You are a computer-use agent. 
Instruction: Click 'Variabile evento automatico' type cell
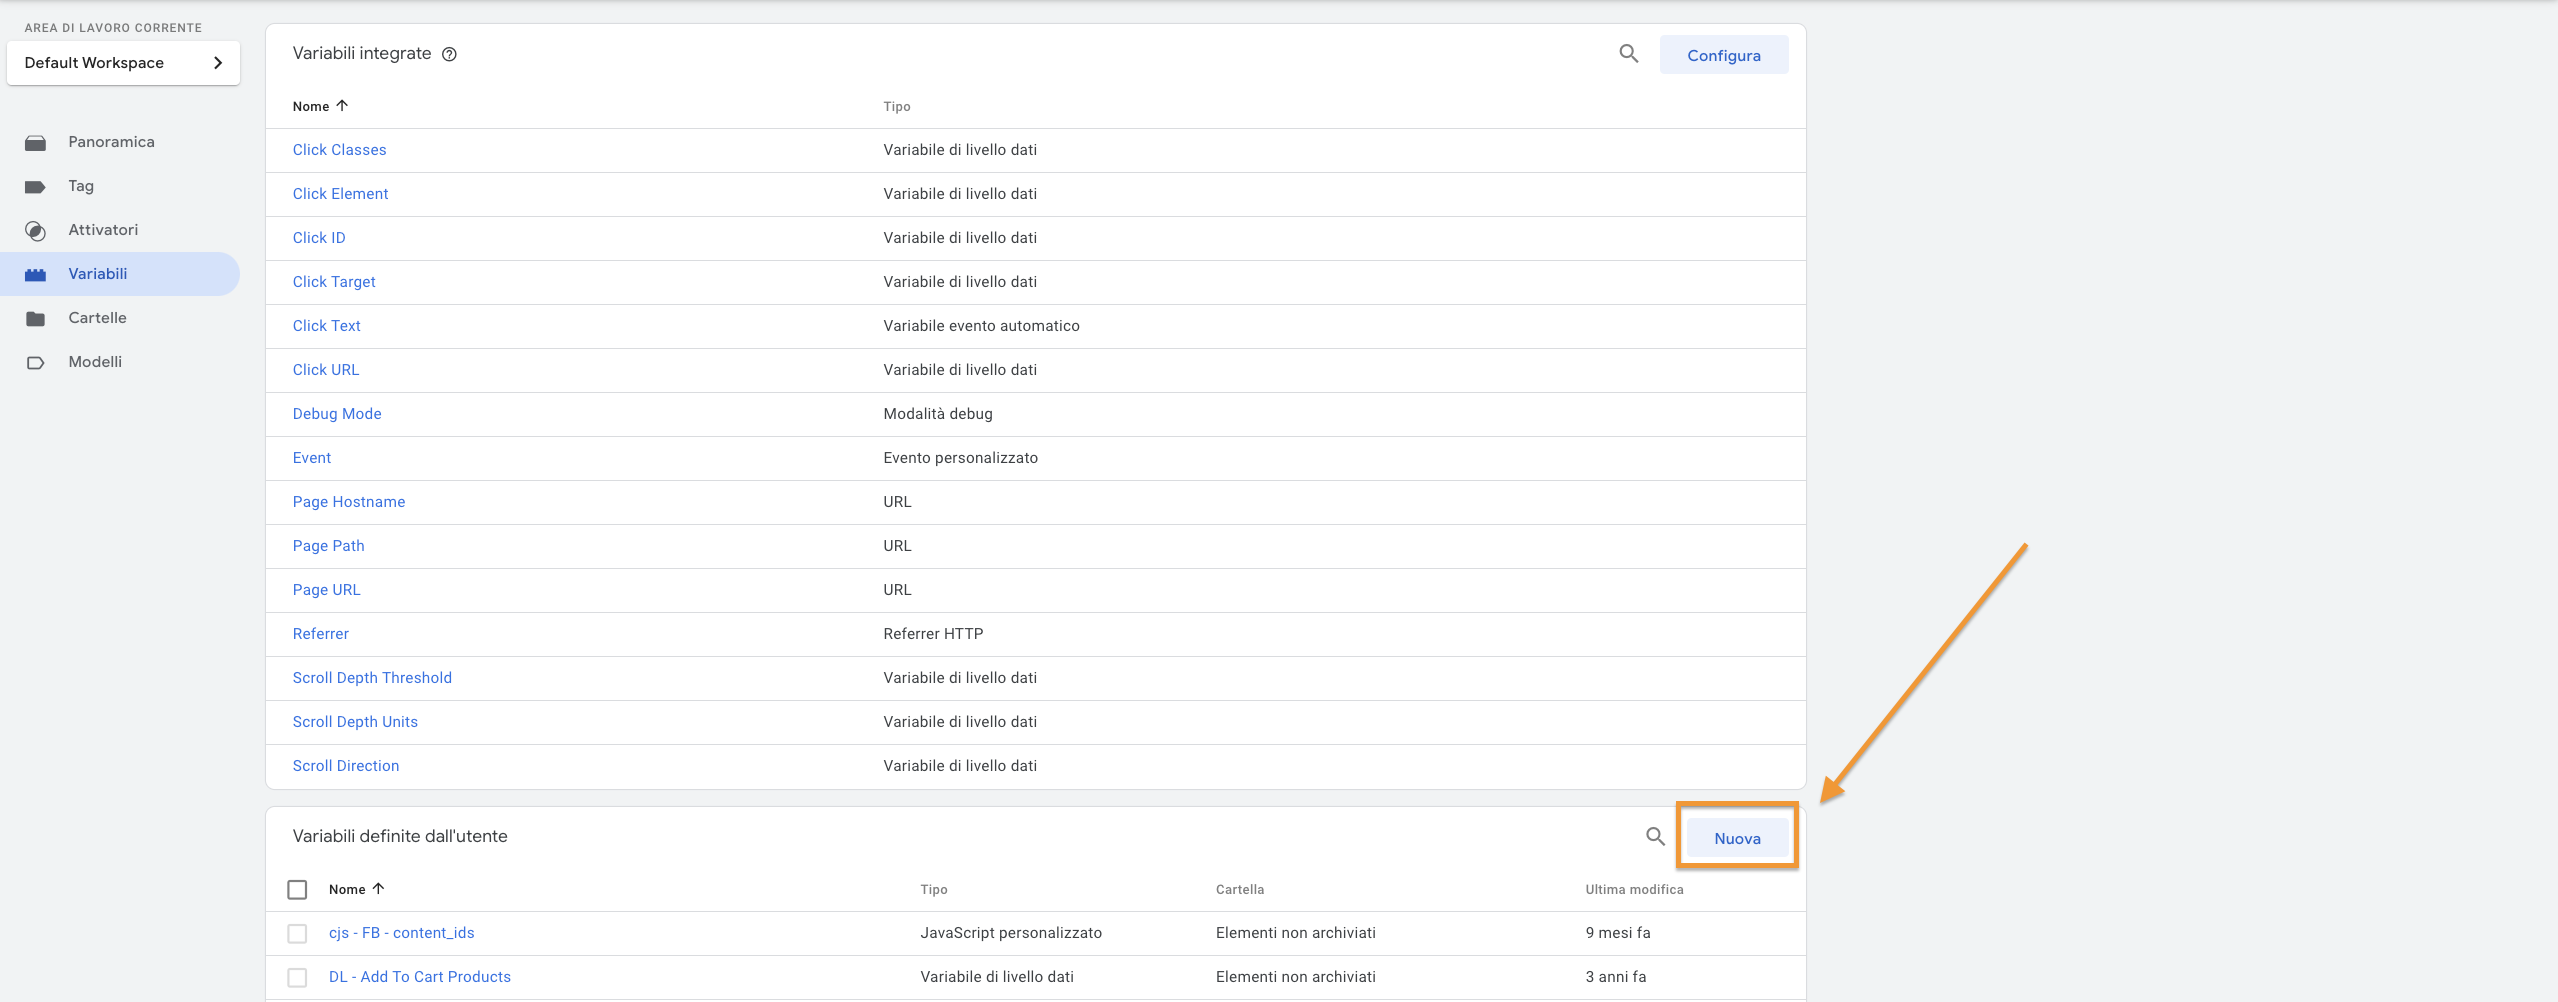982,326
